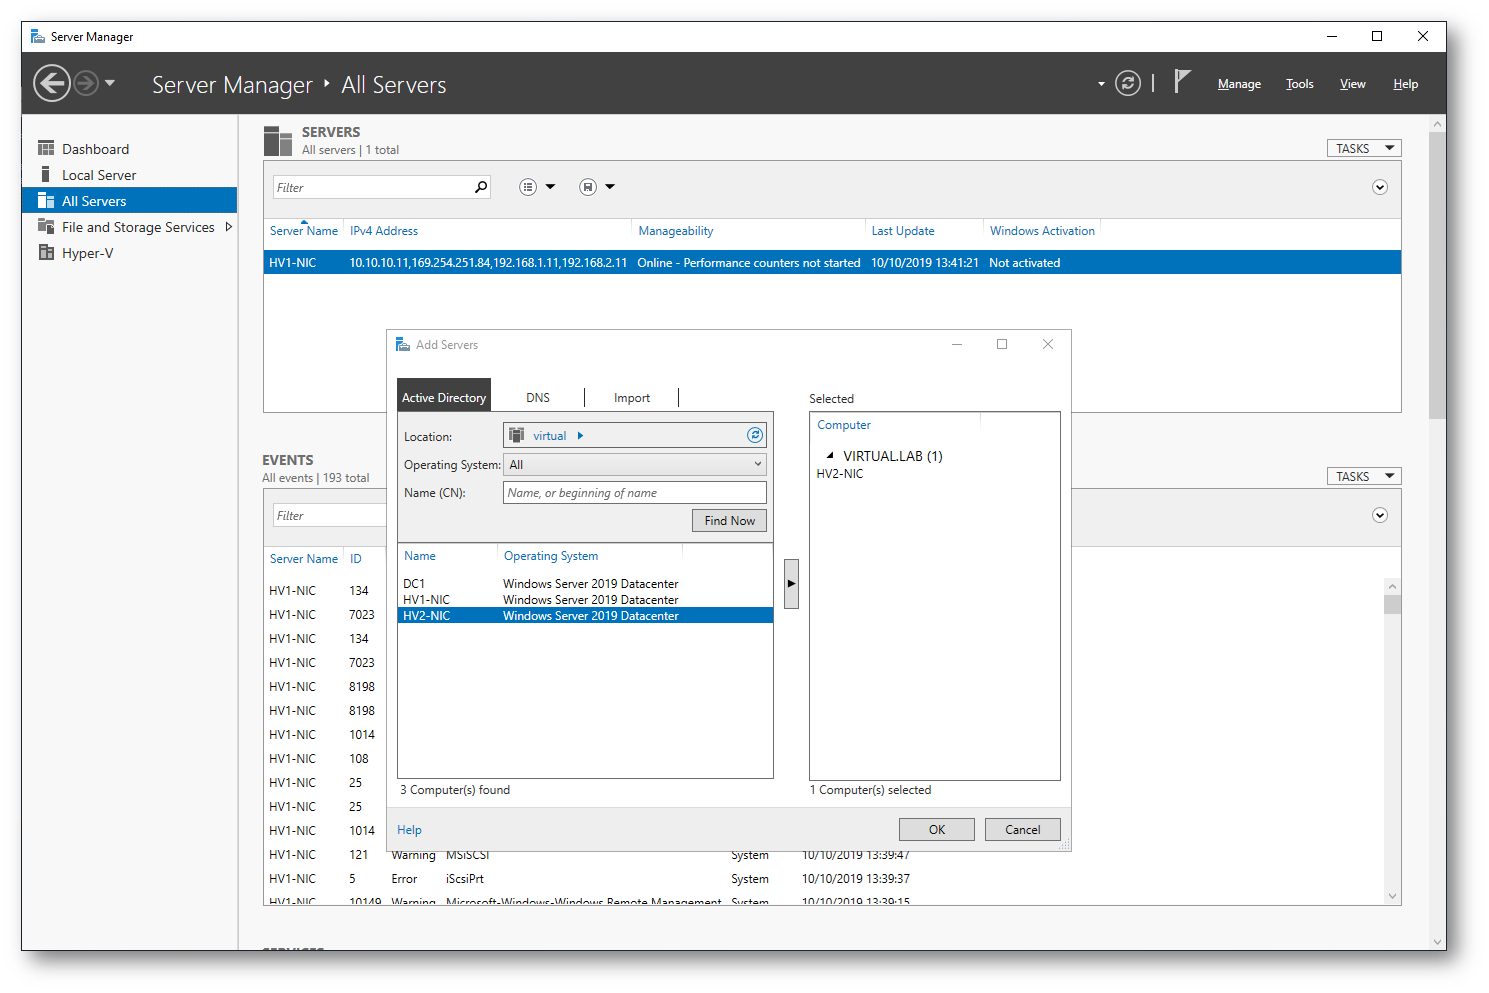Sort by Name column in Add Servers
1489x993 pixels.
(x=420, y=556)
